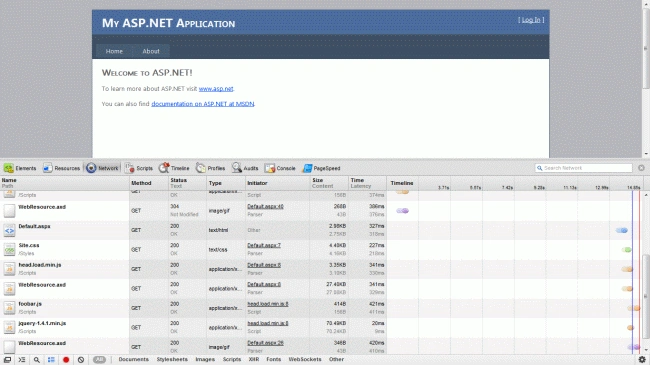The width and height of the screenshot is (650, 365).
Task: Open the www.asp.net link
Action: point(216,89)
